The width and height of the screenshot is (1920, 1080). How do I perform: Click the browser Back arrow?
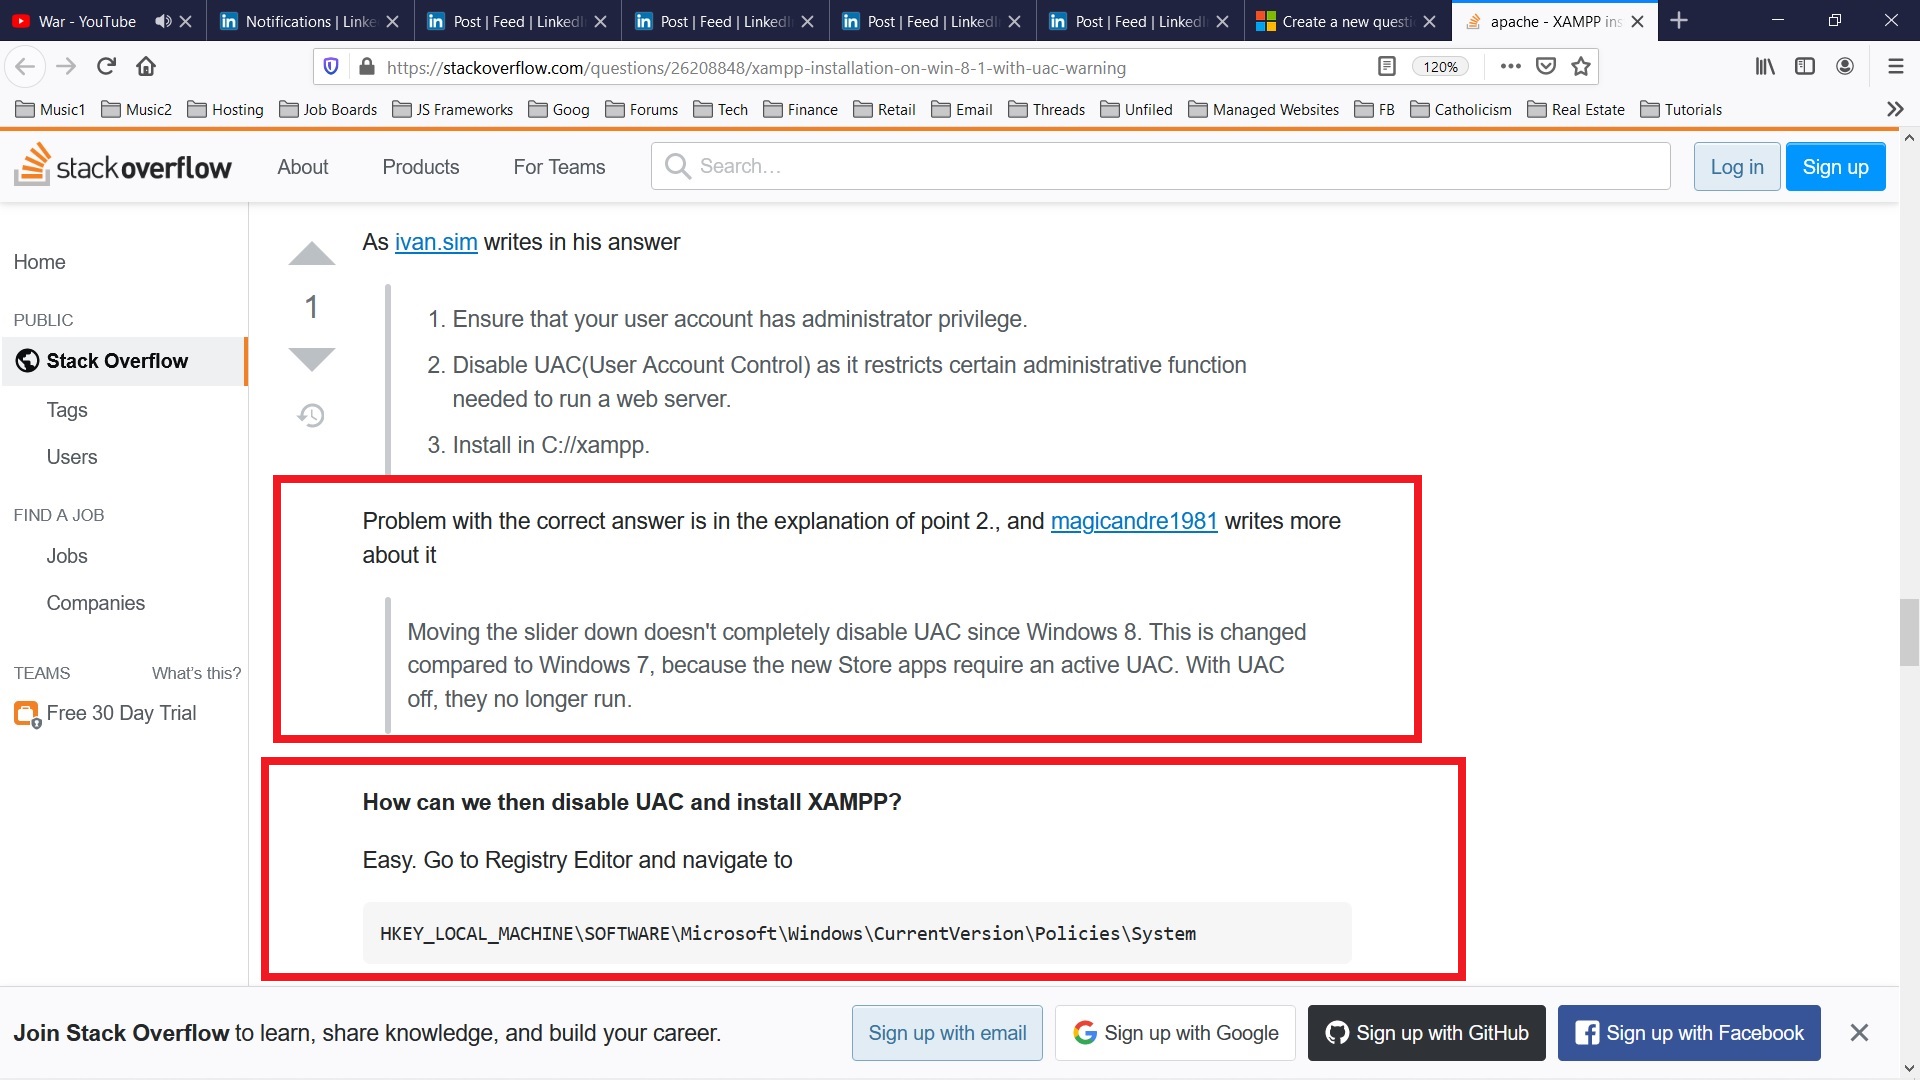(25, 67)
